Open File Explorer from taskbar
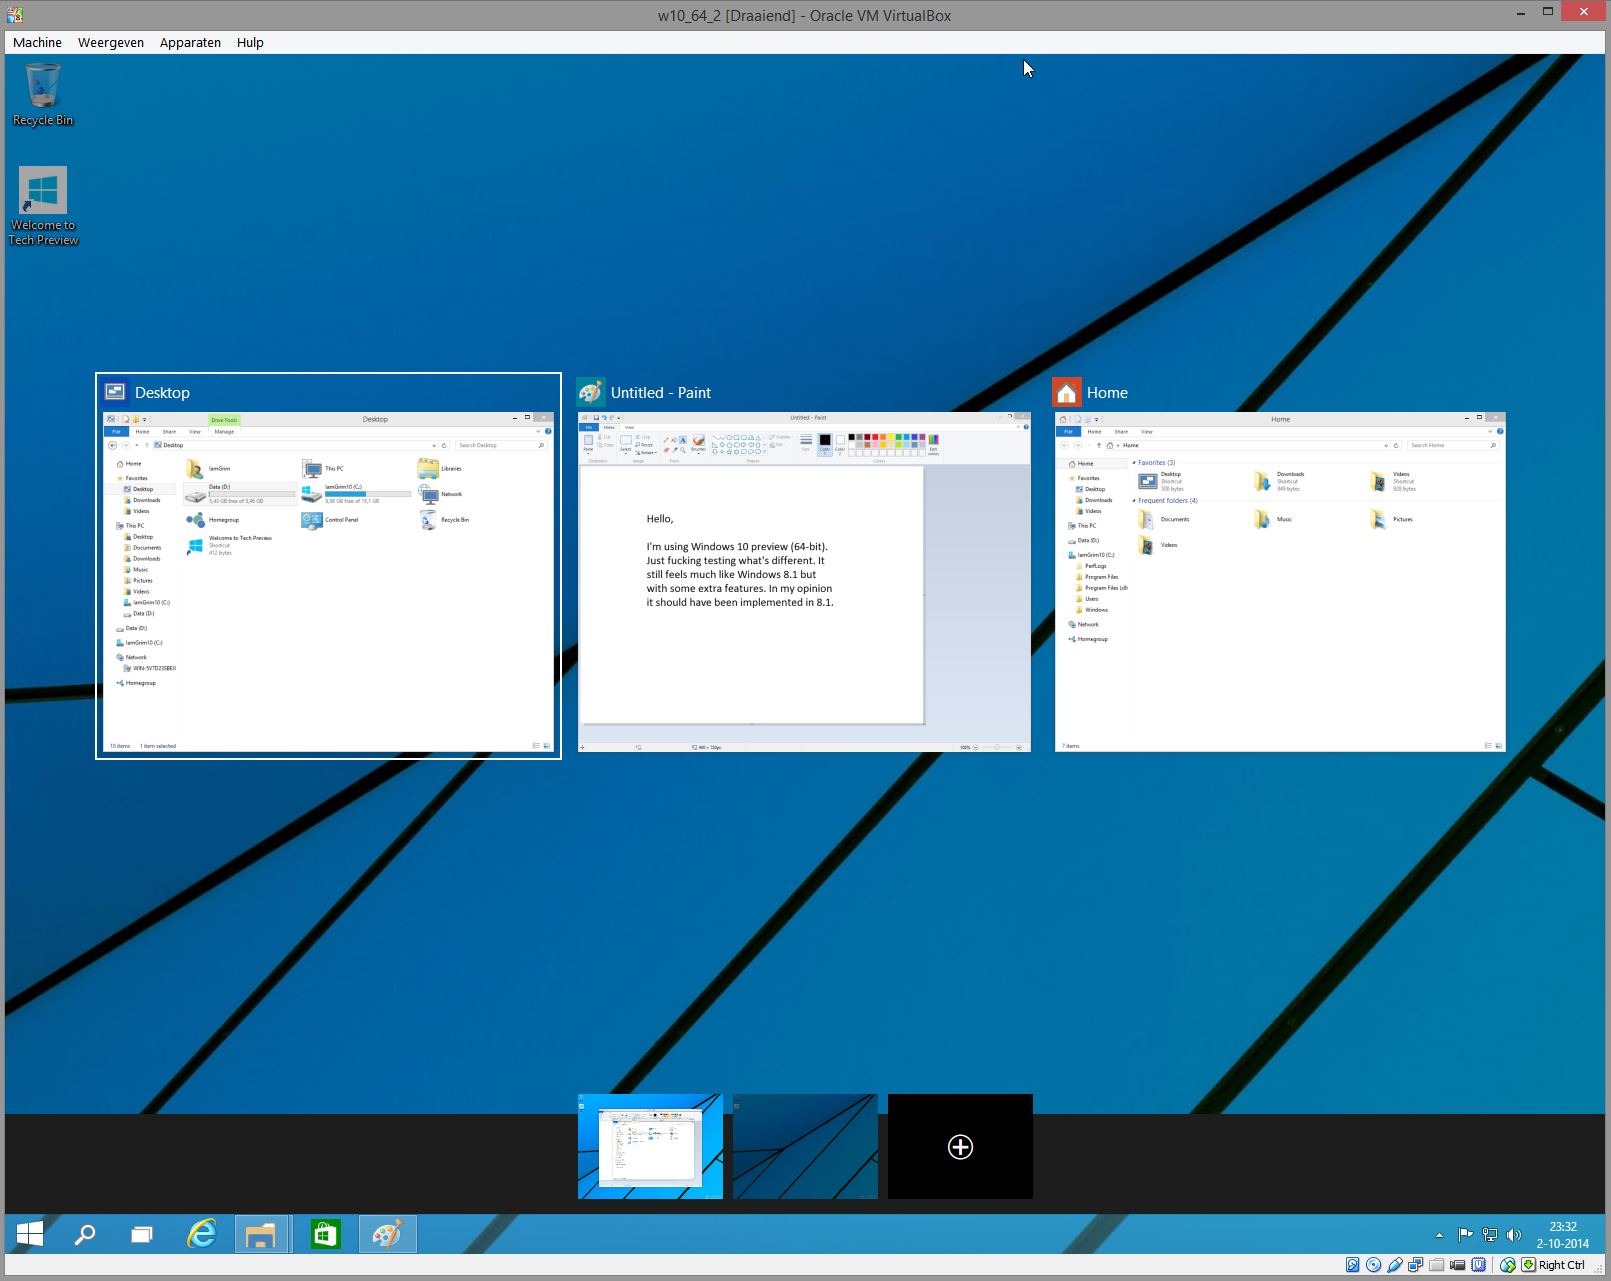1611x1281 pixels. click(261, 1234)
